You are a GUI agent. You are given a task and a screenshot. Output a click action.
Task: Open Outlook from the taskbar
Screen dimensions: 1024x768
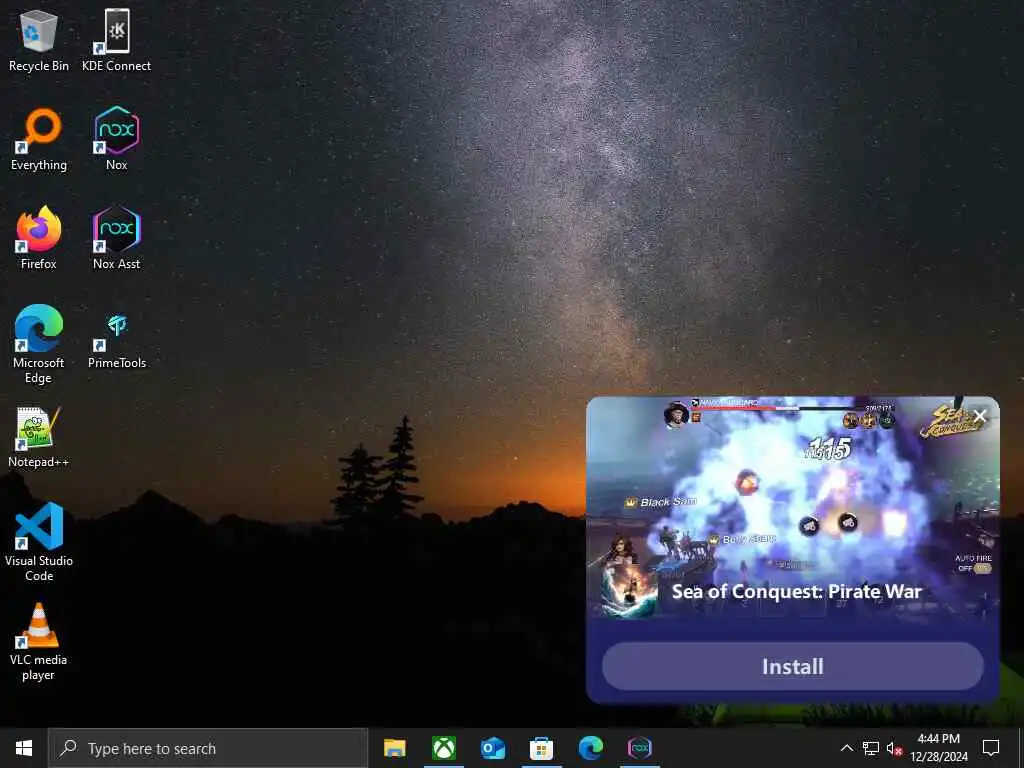point(493,748)
